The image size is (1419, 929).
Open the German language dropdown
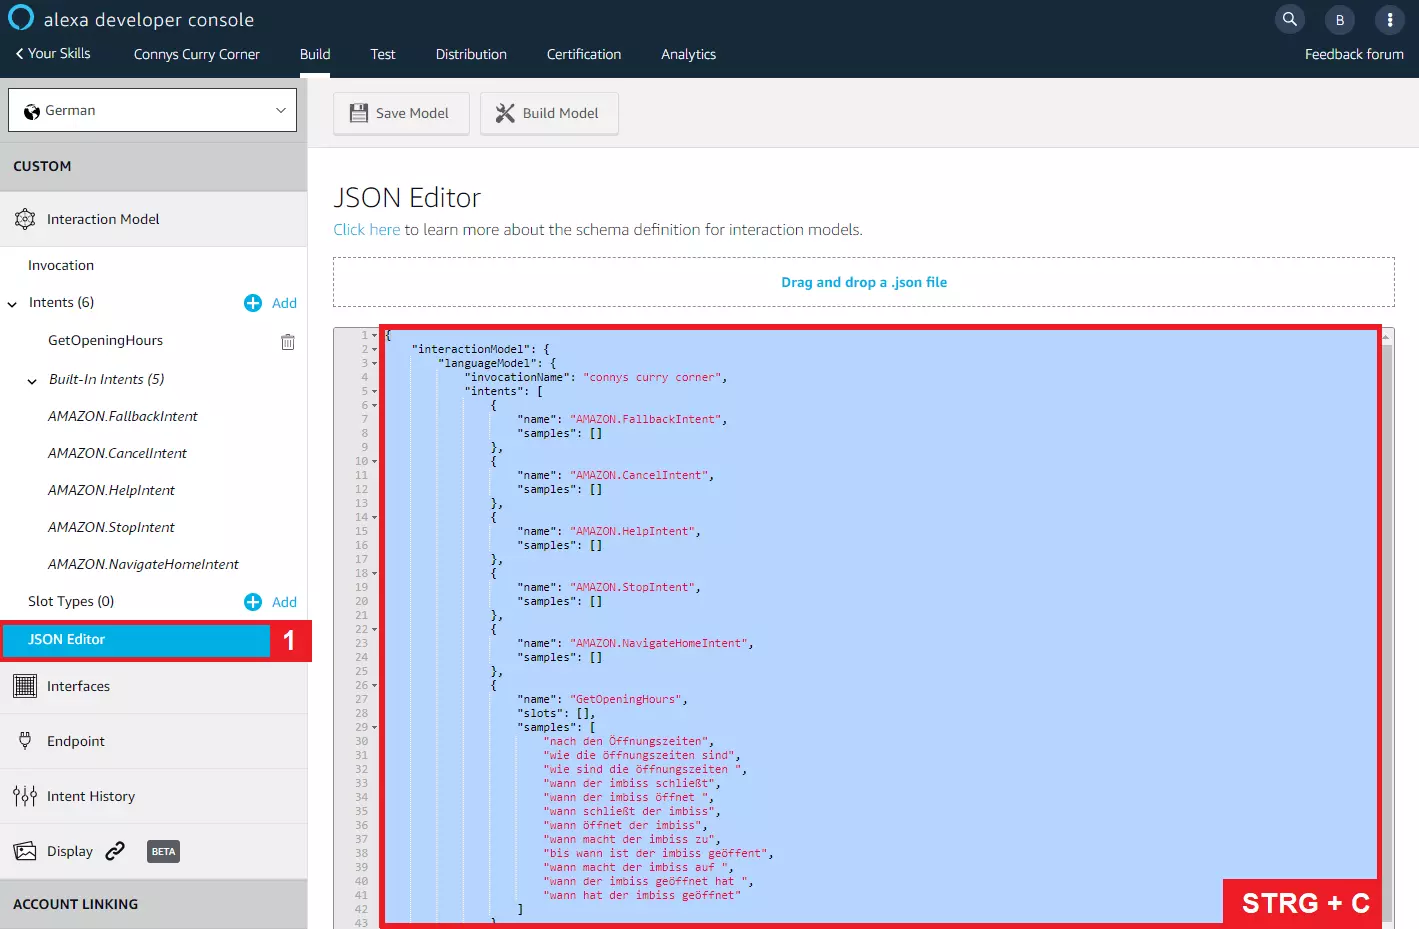152,110
